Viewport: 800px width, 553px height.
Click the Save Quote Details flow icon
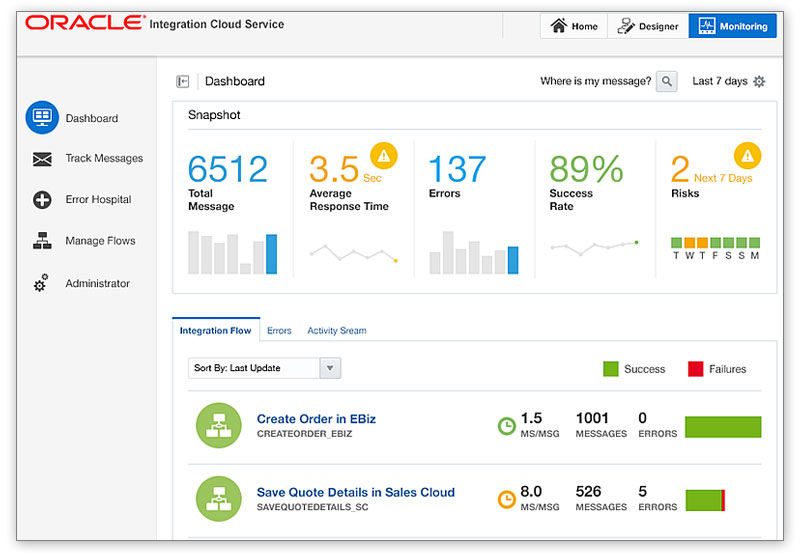[219, 500]
